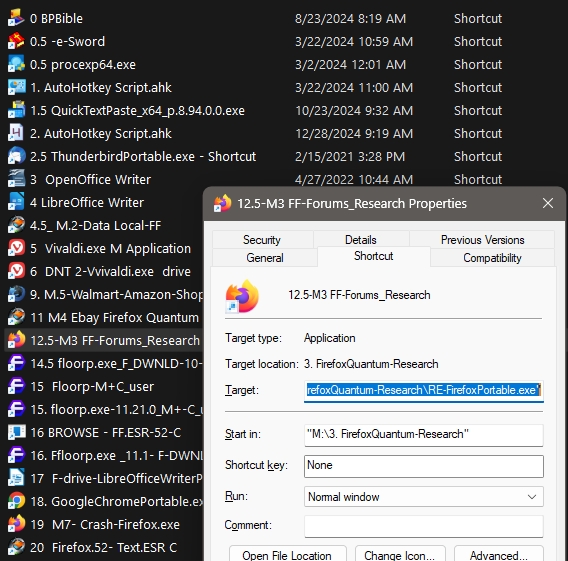Click date 2/15/2021 3:28 PM
The image size is (568, 561).
click(350, 156)
